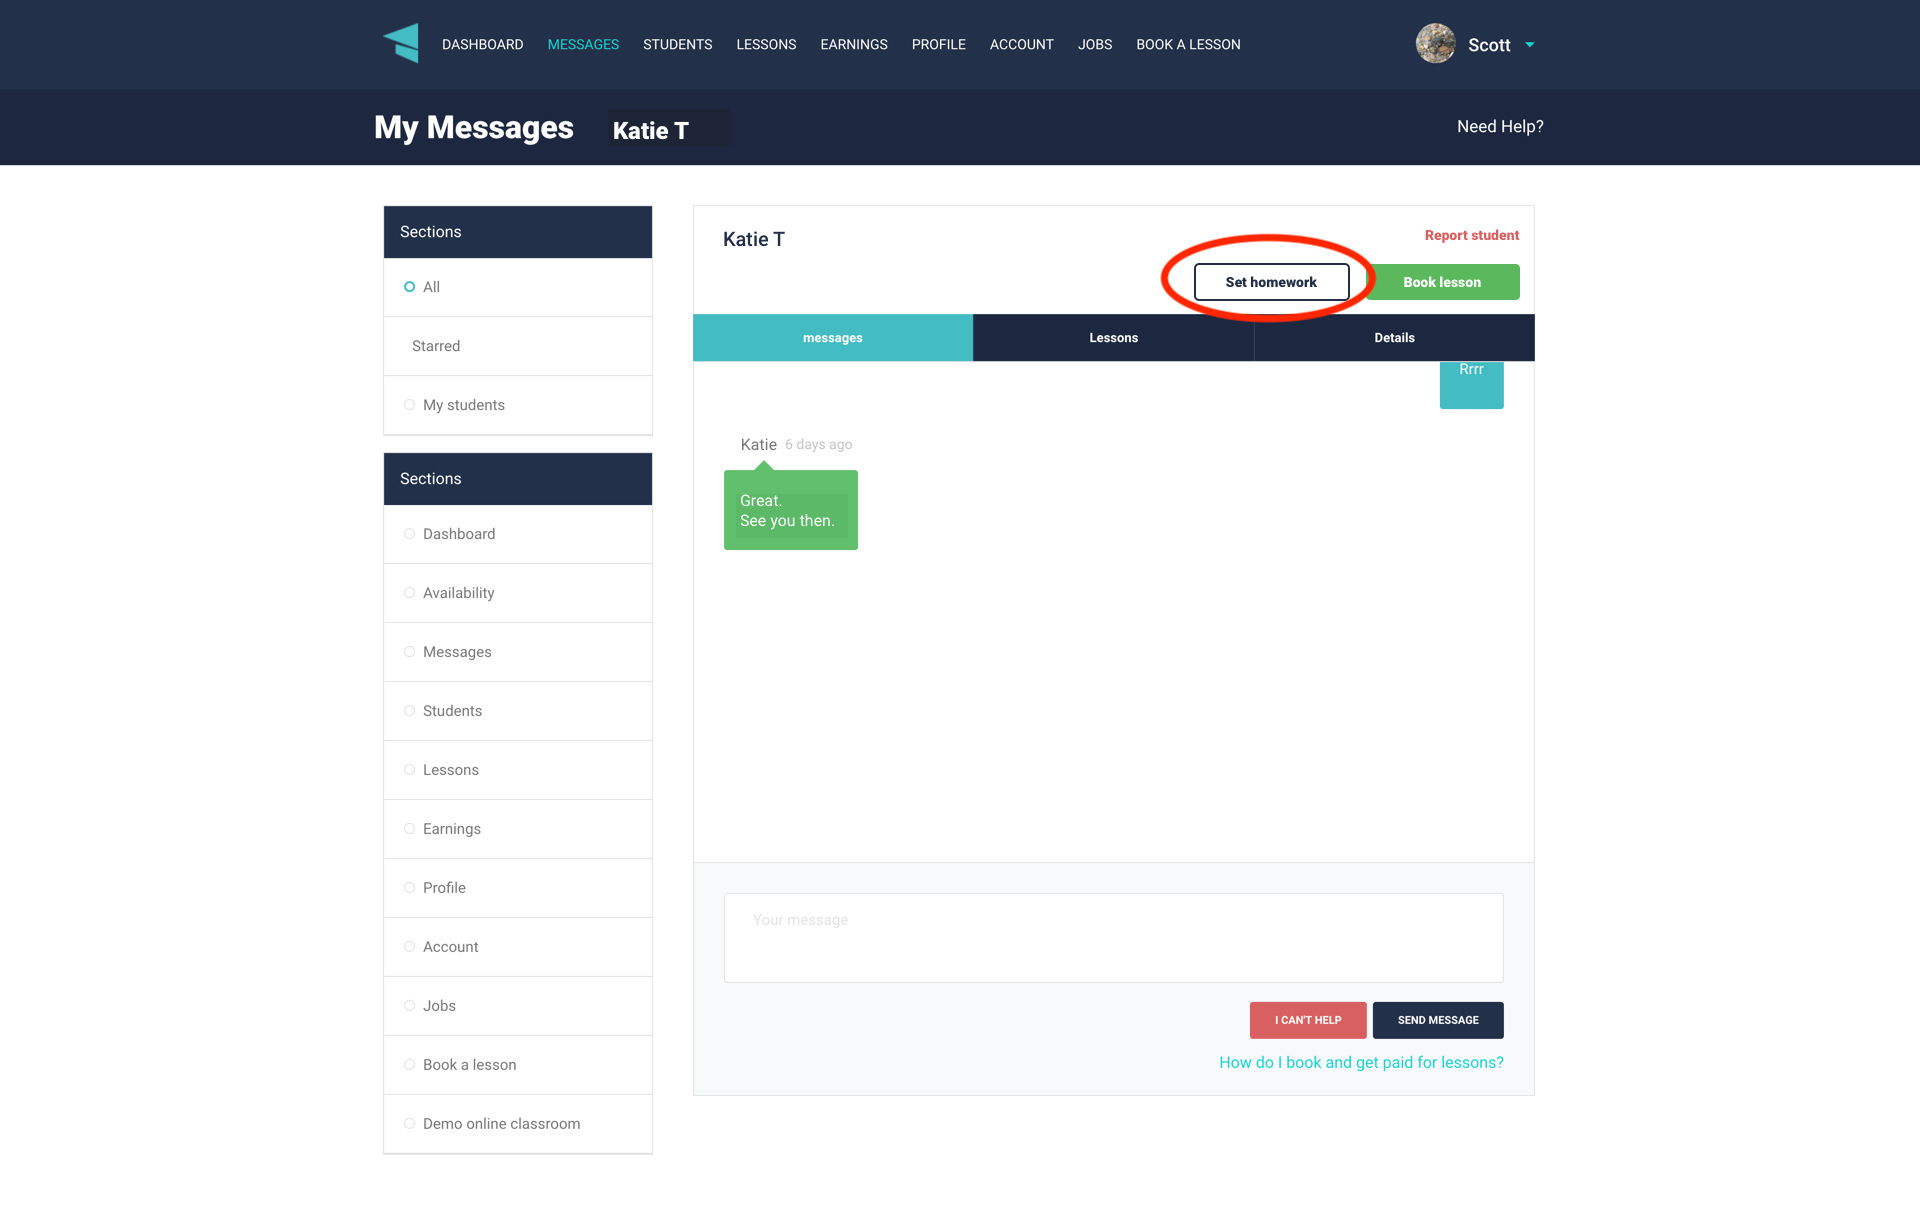1920x1207 pixels.
Task: Open Account in the sidebar sections
Action: pyautogui.click(x=518, y=947)
